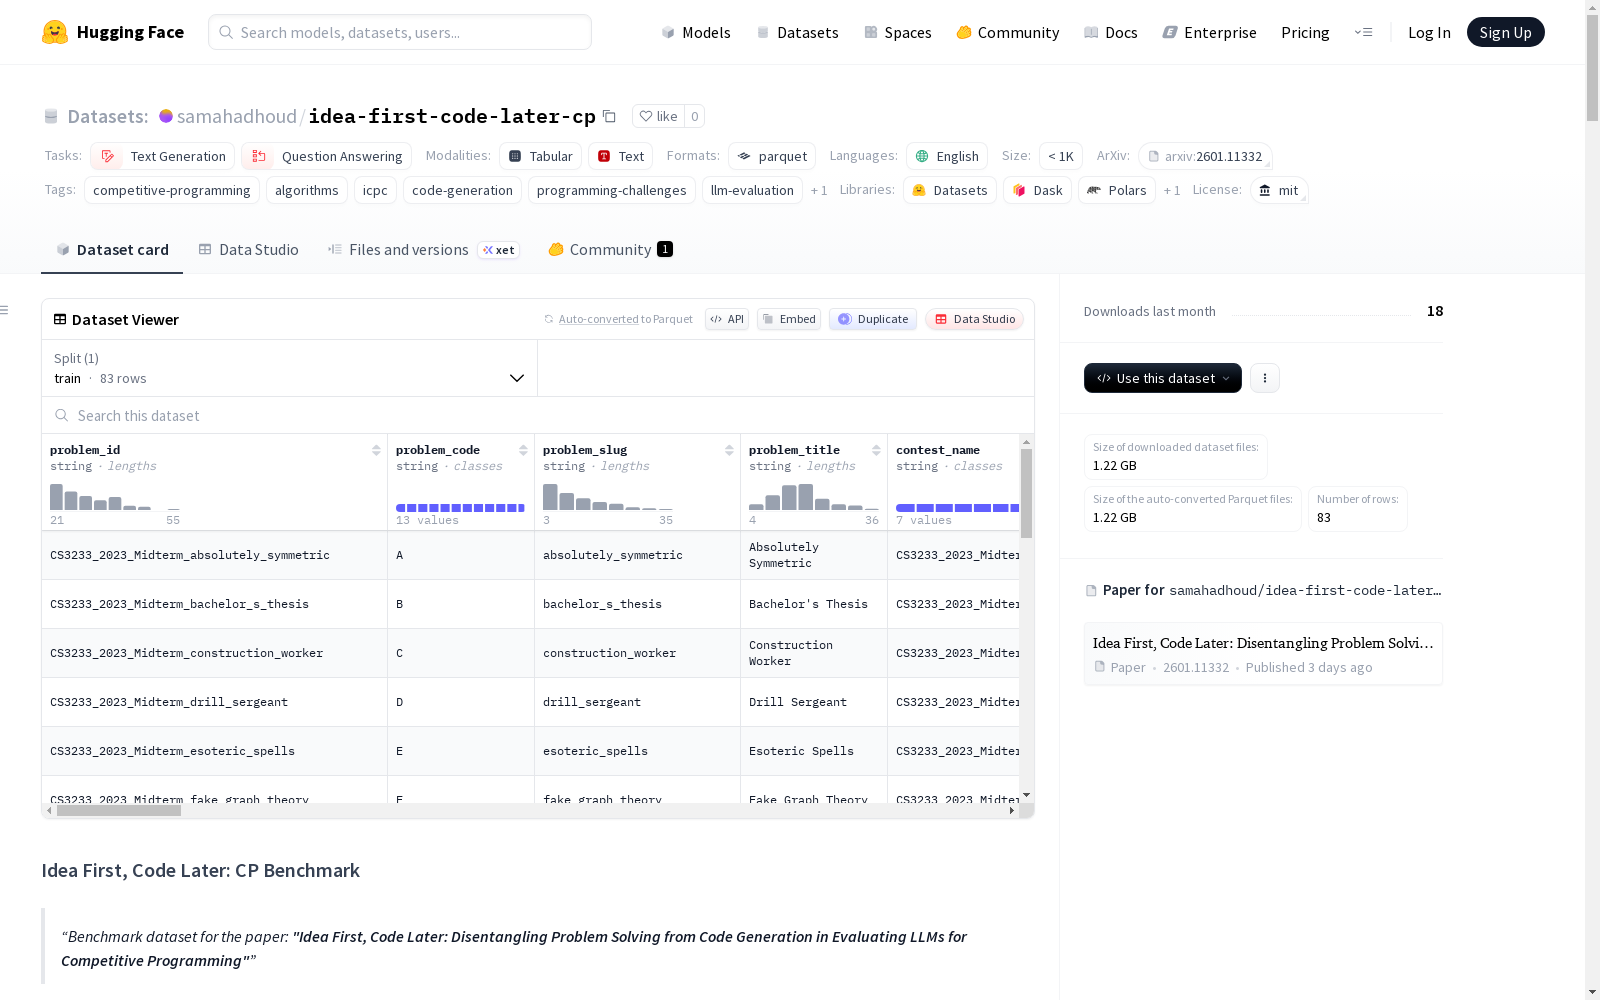Viewport: 1600px width, 1000px height.
Task: Open Data Studio from the viewer header
Action: click(x=975, y=319)
